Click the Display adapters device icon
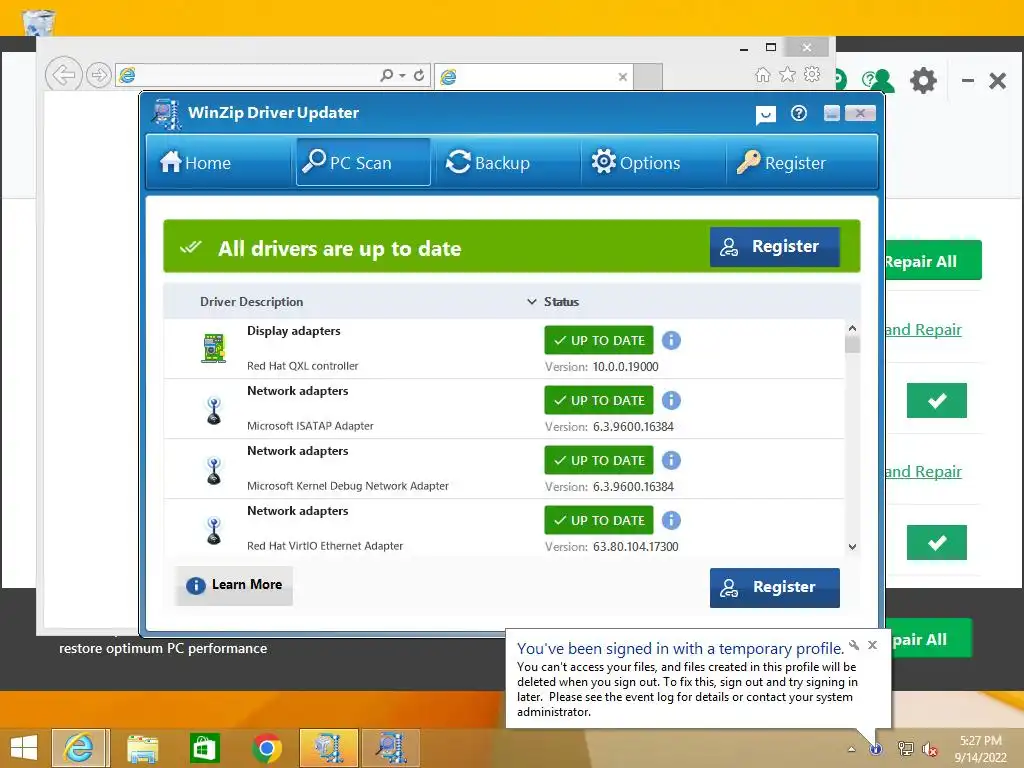 click(214, 348)
